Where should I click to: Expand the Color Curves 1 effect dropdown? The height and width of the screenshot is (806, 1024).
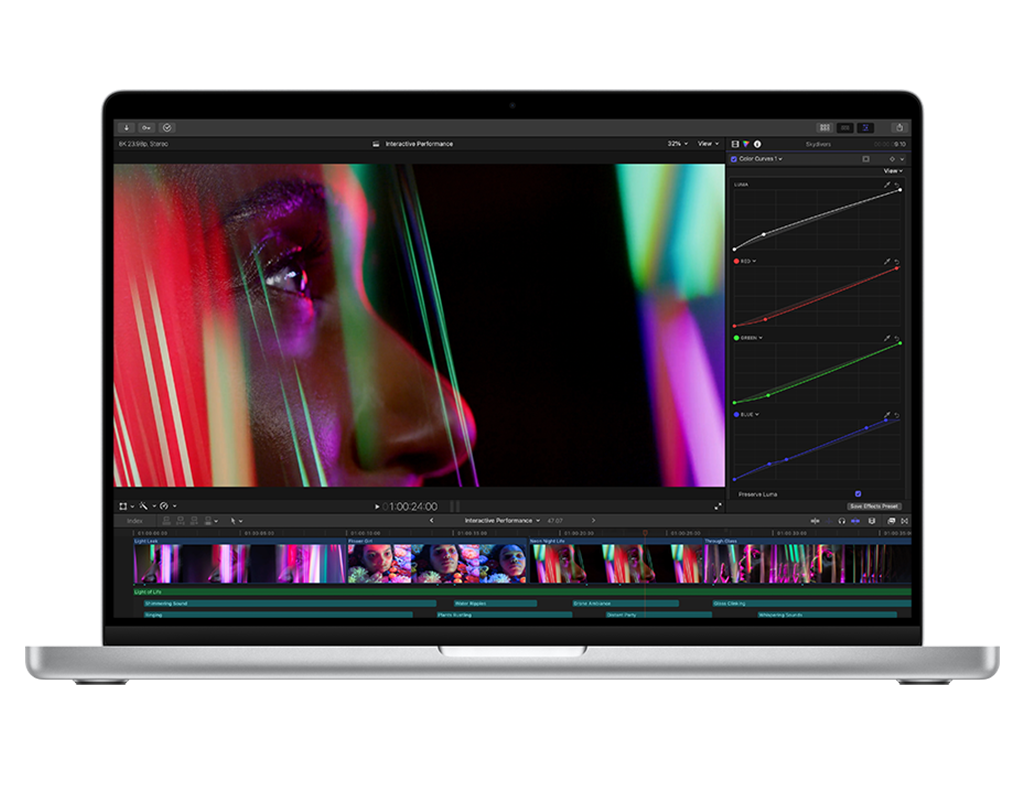click(x=780, y=159)
